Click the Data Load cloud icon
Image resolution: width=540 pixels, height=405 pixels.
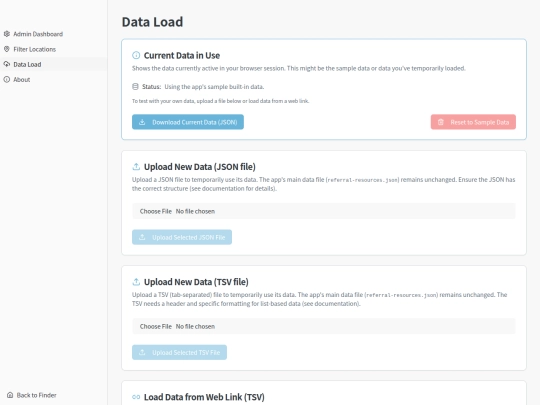[x=7, y=64]
